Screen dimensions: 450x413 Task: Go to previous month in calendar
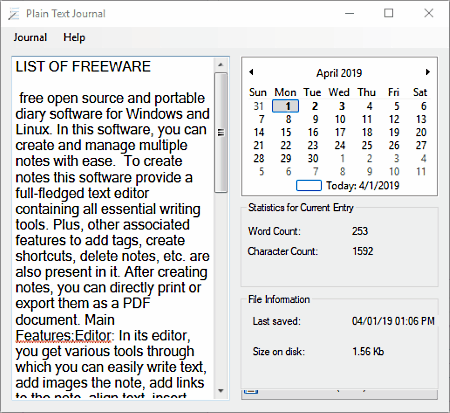[251, 72]
